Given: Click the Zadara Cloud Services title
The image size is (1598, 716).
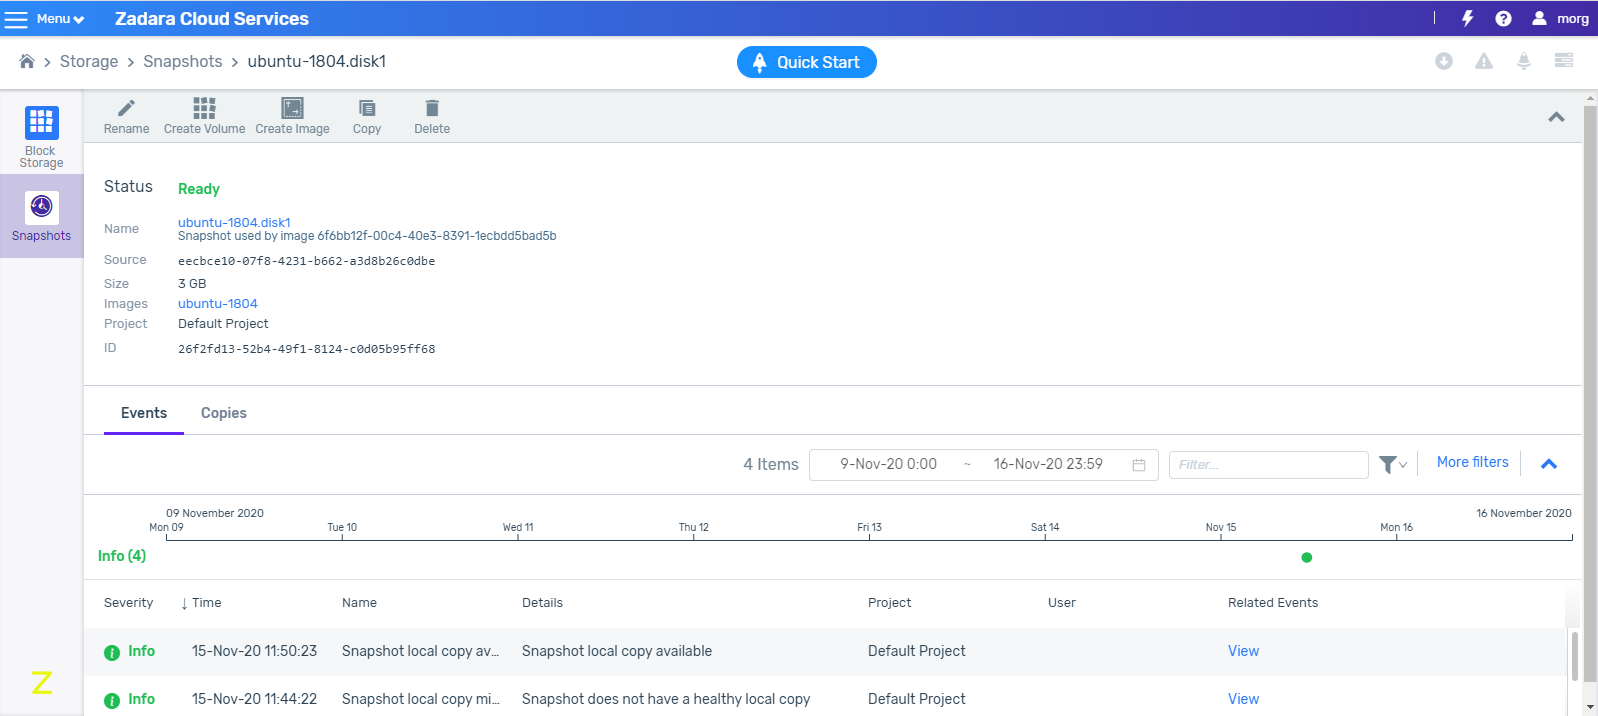Looking at the screenshot, I should [x=211, y=19].
